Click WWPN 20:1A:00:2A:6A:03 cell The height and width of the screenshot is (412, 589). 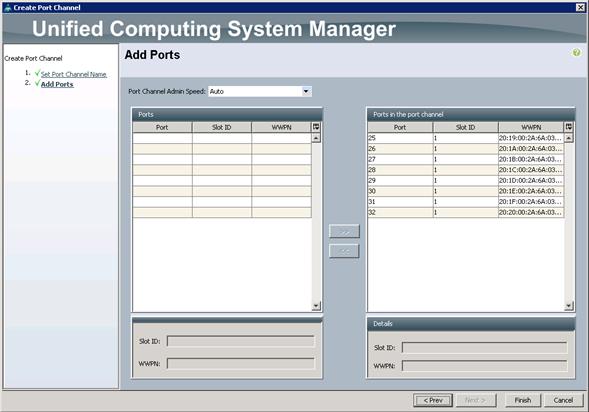531,149
